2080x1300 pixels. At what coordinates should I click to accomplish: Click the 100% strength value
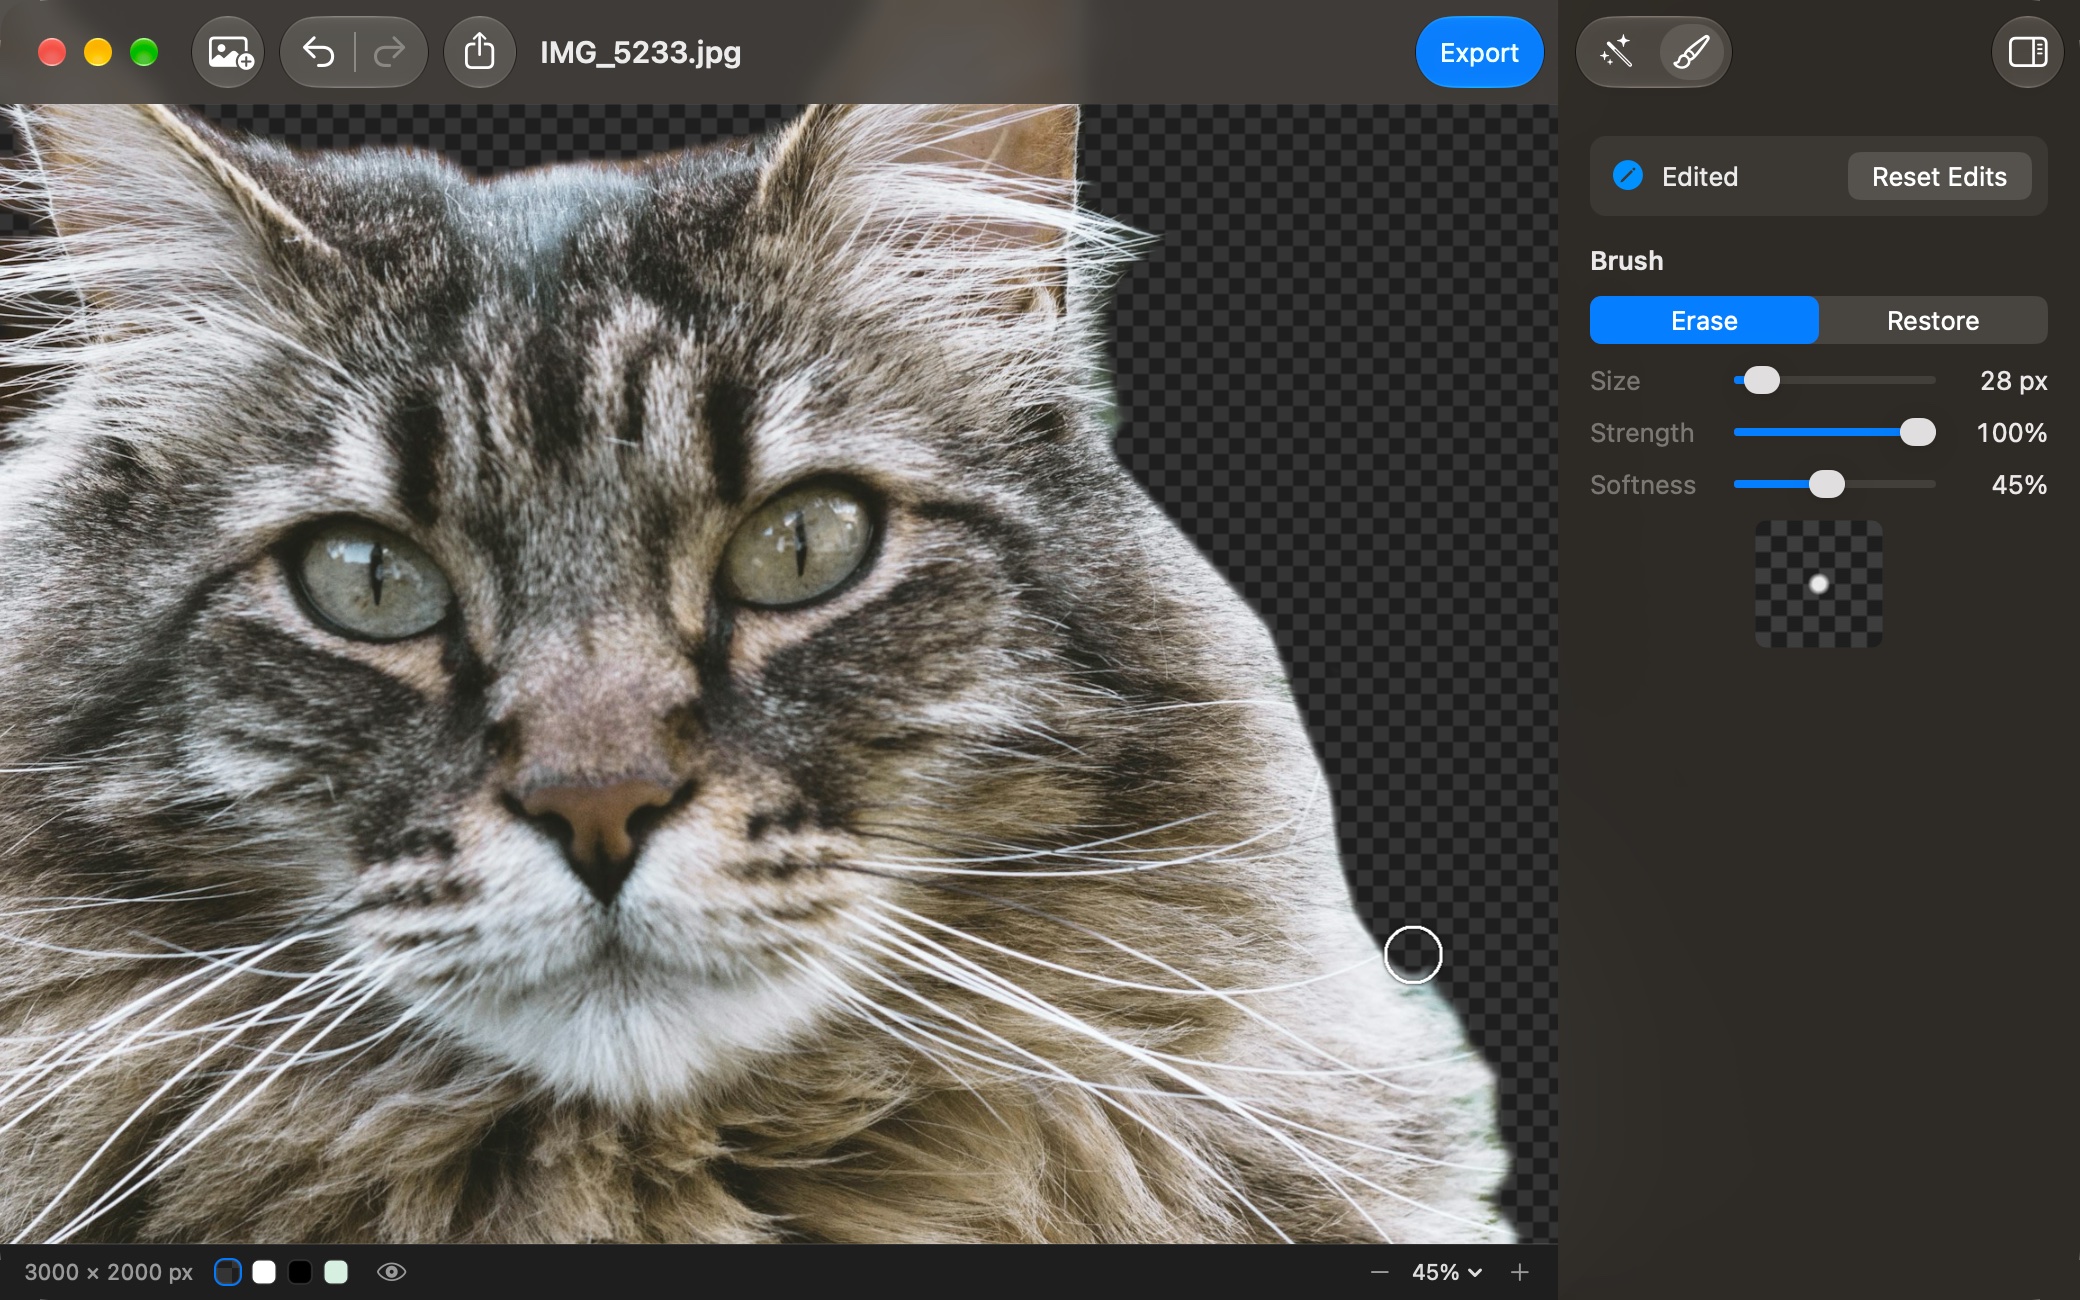click(x=2011, y=432)
